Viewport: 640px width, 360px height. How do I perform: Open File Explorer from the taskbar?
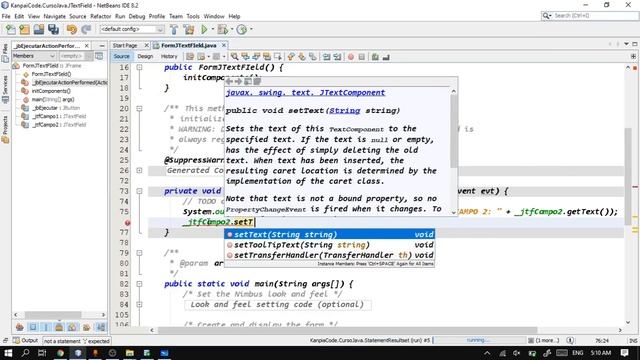click(129, 353)
